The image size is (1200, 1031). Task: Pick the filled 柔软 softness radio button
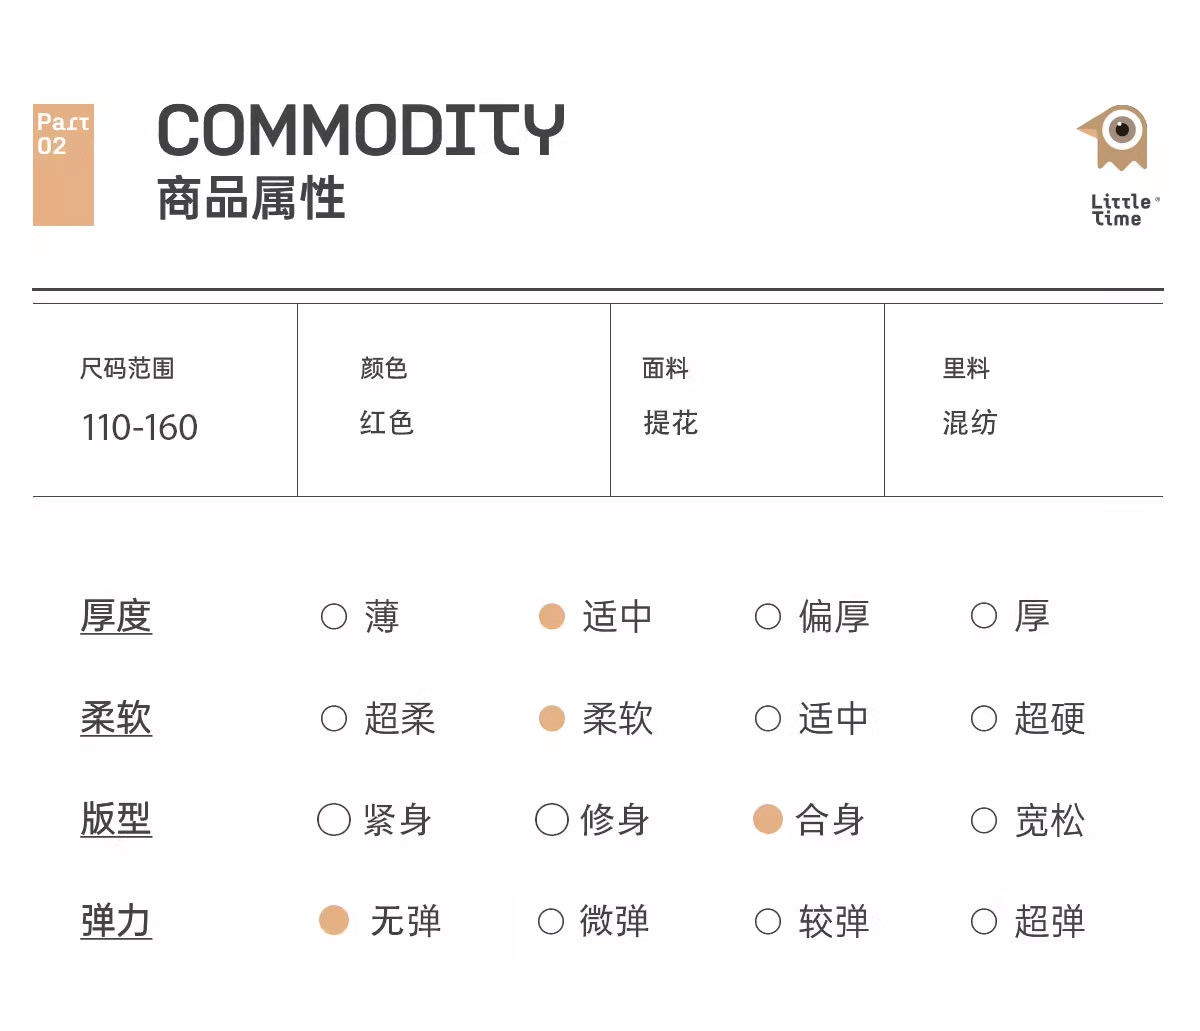(x=552, y=718)
